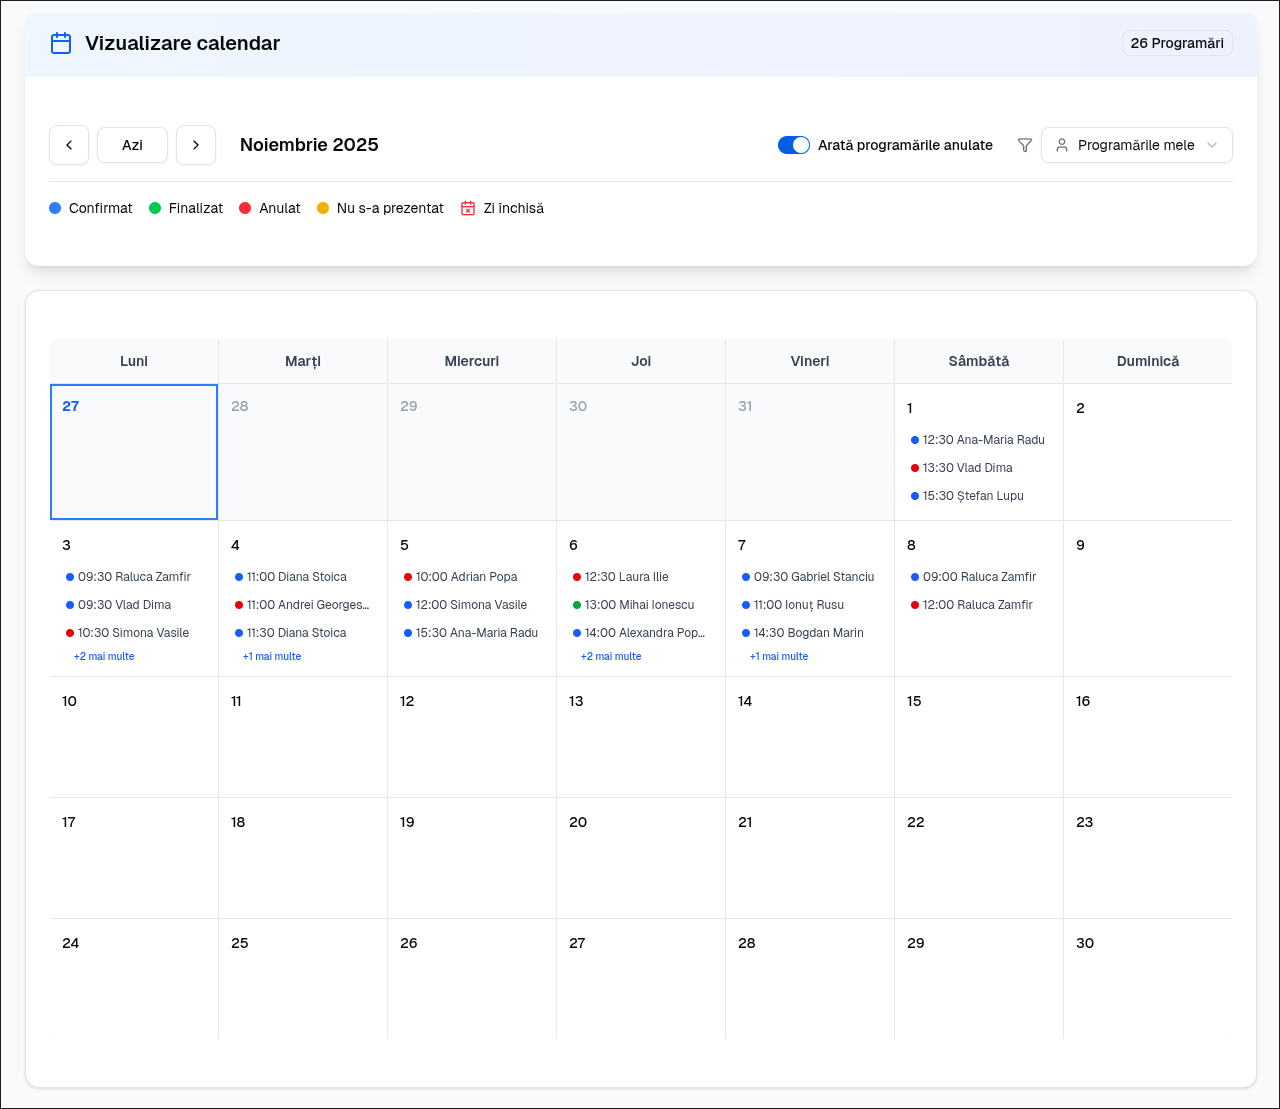Click the red Anulat legend dot
The height and width of the screenshot is (1109, 1280).
point(245,208)
